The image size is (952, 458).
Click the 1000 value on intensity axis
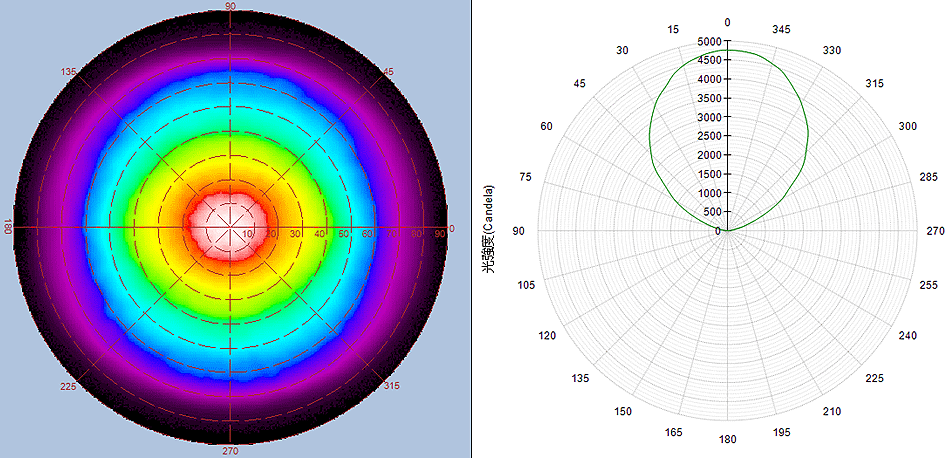709,193
